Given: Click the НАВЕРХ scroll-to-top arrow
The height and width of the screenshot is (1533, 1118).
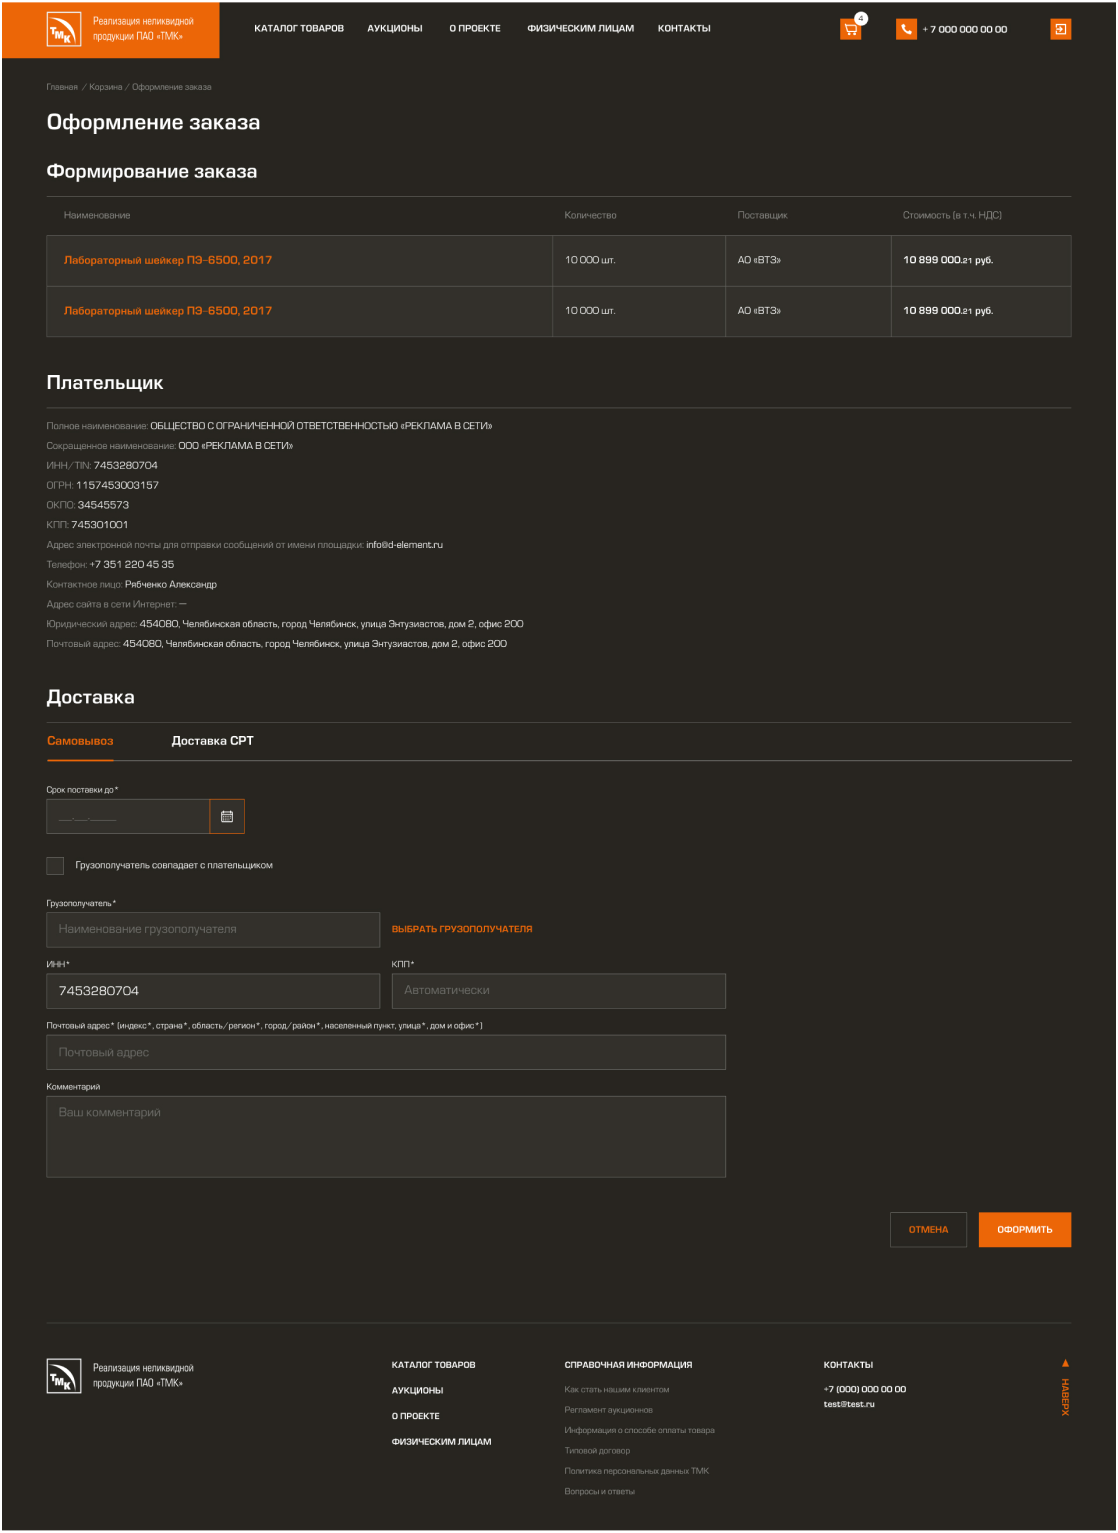Looking at the screenshot, I should [1065, 1363].
